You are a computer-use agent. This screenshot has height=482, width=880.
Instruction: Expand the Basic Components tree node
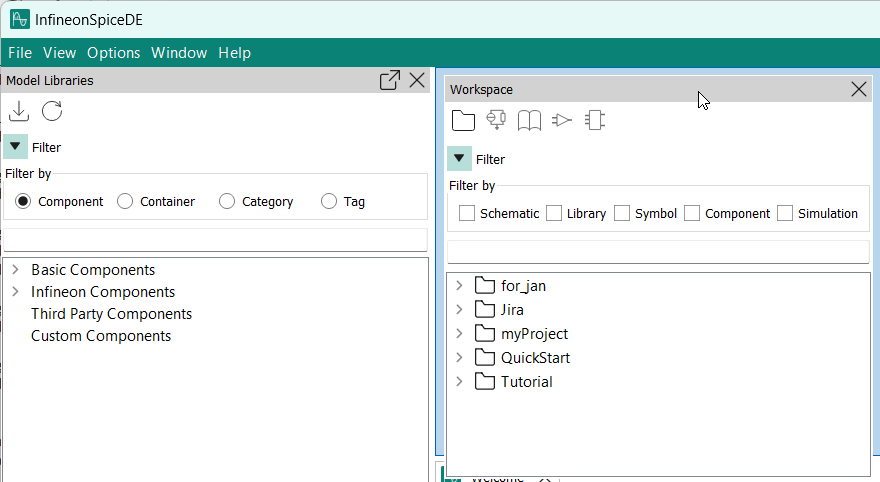point(15,270)
